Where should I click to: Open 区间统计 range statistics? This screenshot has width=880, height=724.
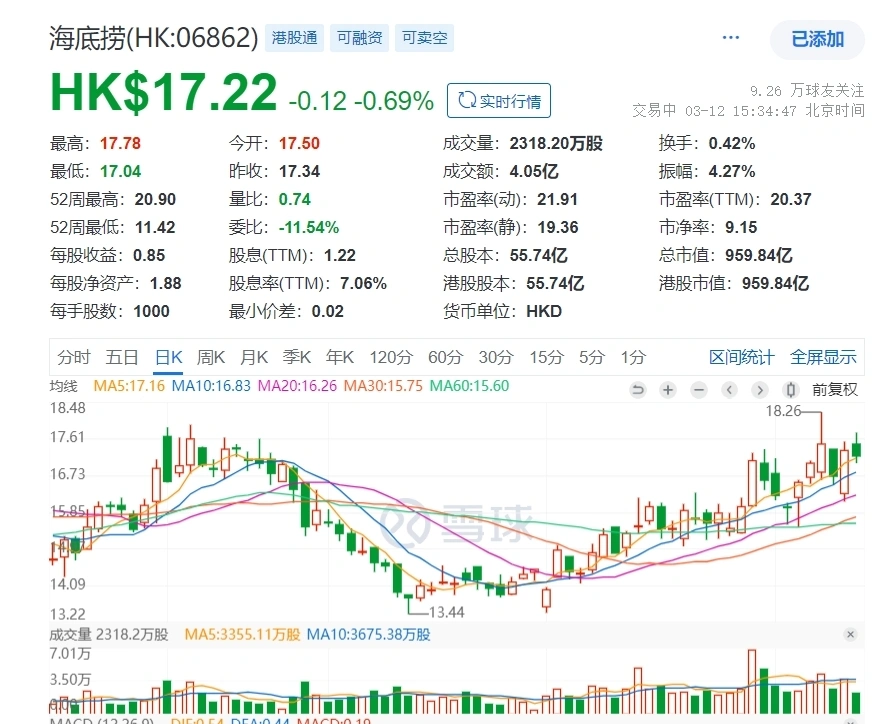(741, 357)
